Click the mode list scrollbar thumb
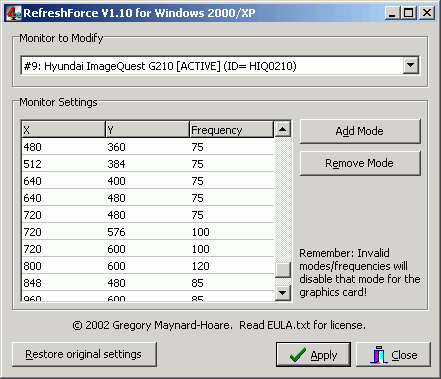This screenshot has width=441, height=379. (283, 270)
